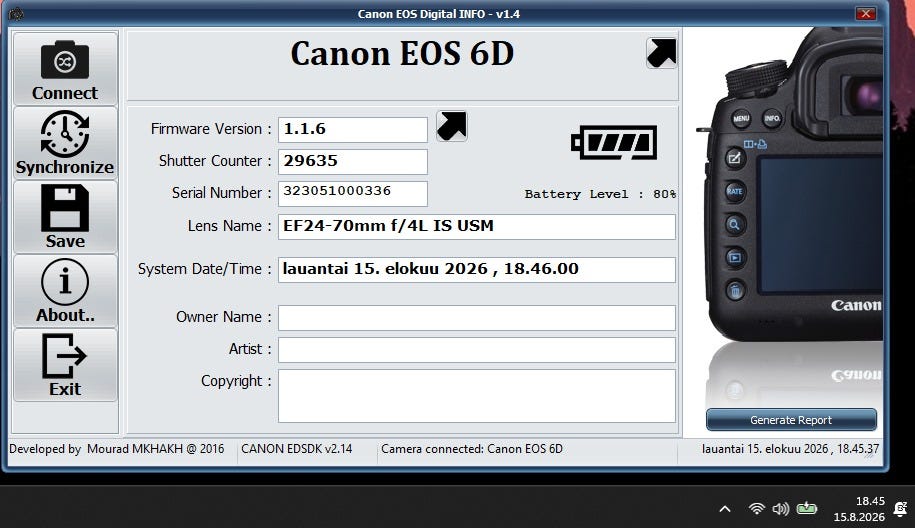Synchronize the camera clock
Viewport: 915px width, 528px height.
tap(65, 143)
